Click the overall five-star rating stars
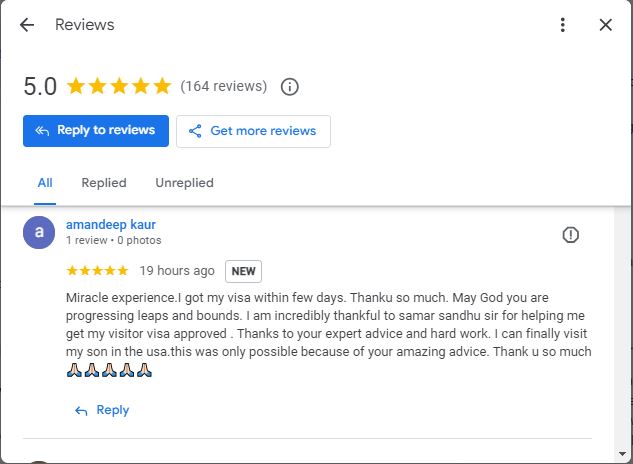The height and width of the screenshot is (464, 633). 119,86
